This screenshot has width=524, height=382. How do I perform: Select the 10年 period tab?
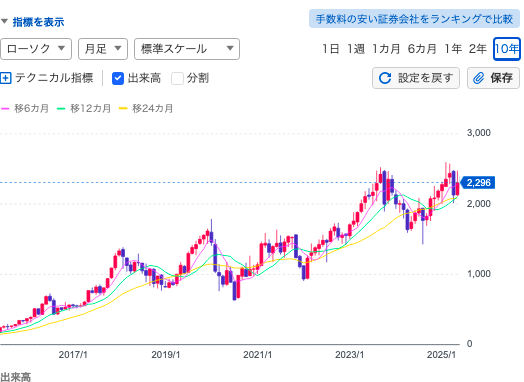[x=507, y=49]
